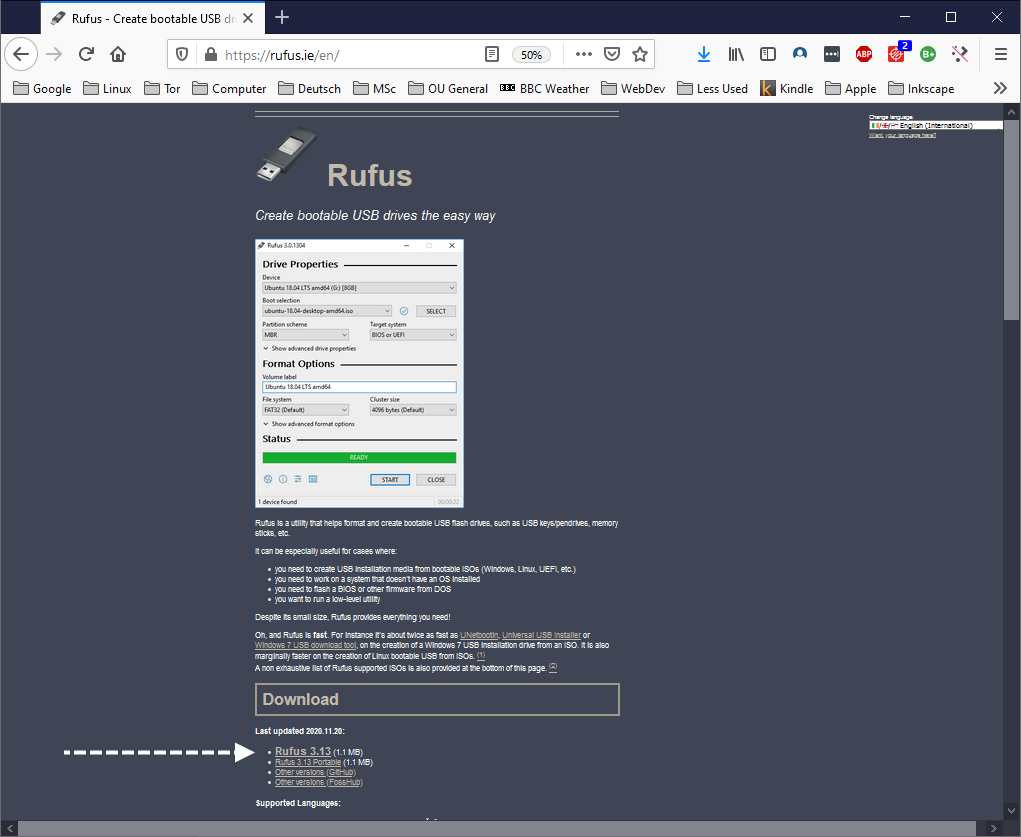Open a new browser tab
Viewport: 1021px width, 837px height.
pyautogui.click(x=281, y=18)
